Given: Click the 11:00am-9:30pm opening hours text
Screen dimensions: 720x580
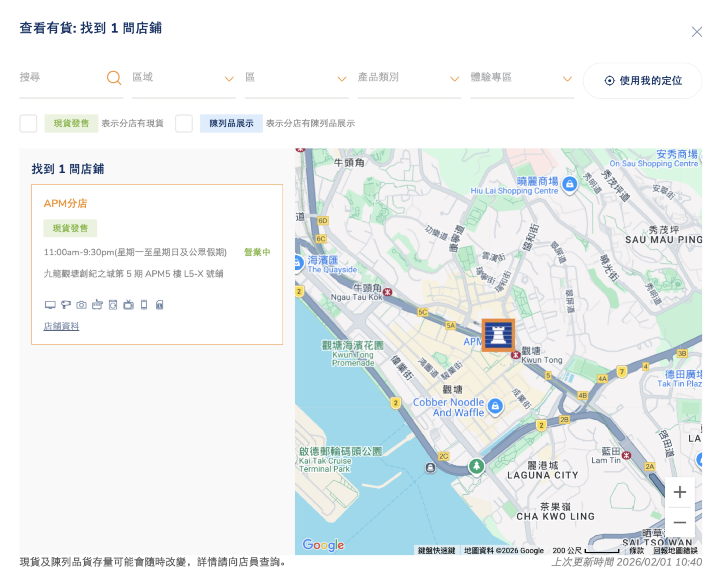Looking at the screenshot, I should (x=135, y=252).
